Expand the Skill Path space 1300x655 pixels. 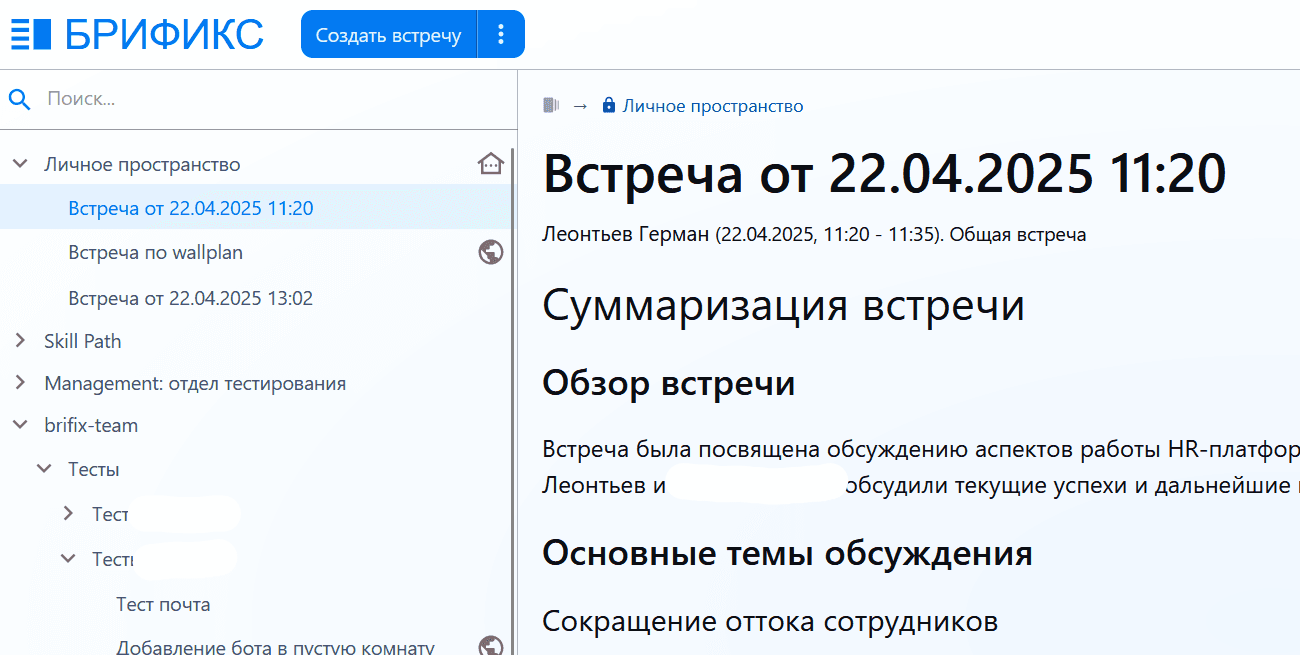[19, 341]
